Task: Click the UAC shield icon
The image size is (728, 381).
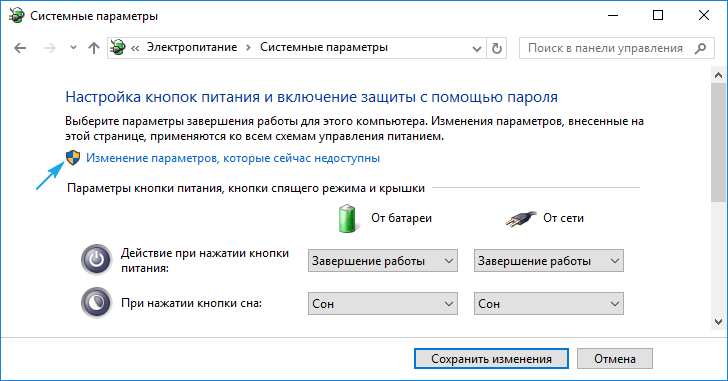Action: [x=73, y=158]
